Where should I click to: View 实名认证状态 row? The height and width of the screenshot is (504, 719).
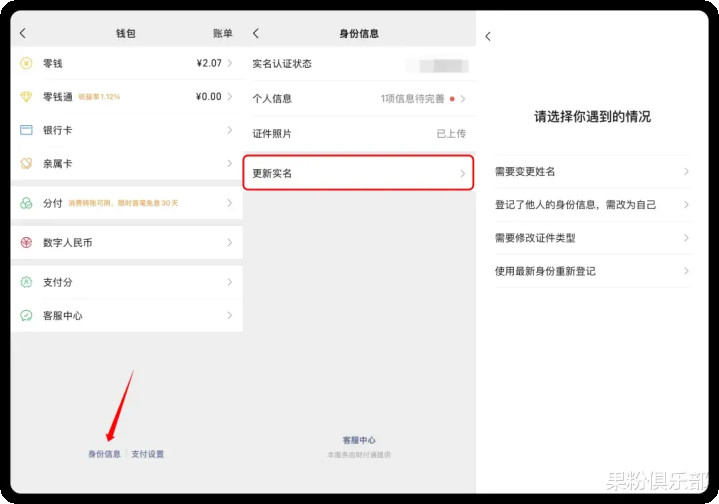(x=360, y=64)
